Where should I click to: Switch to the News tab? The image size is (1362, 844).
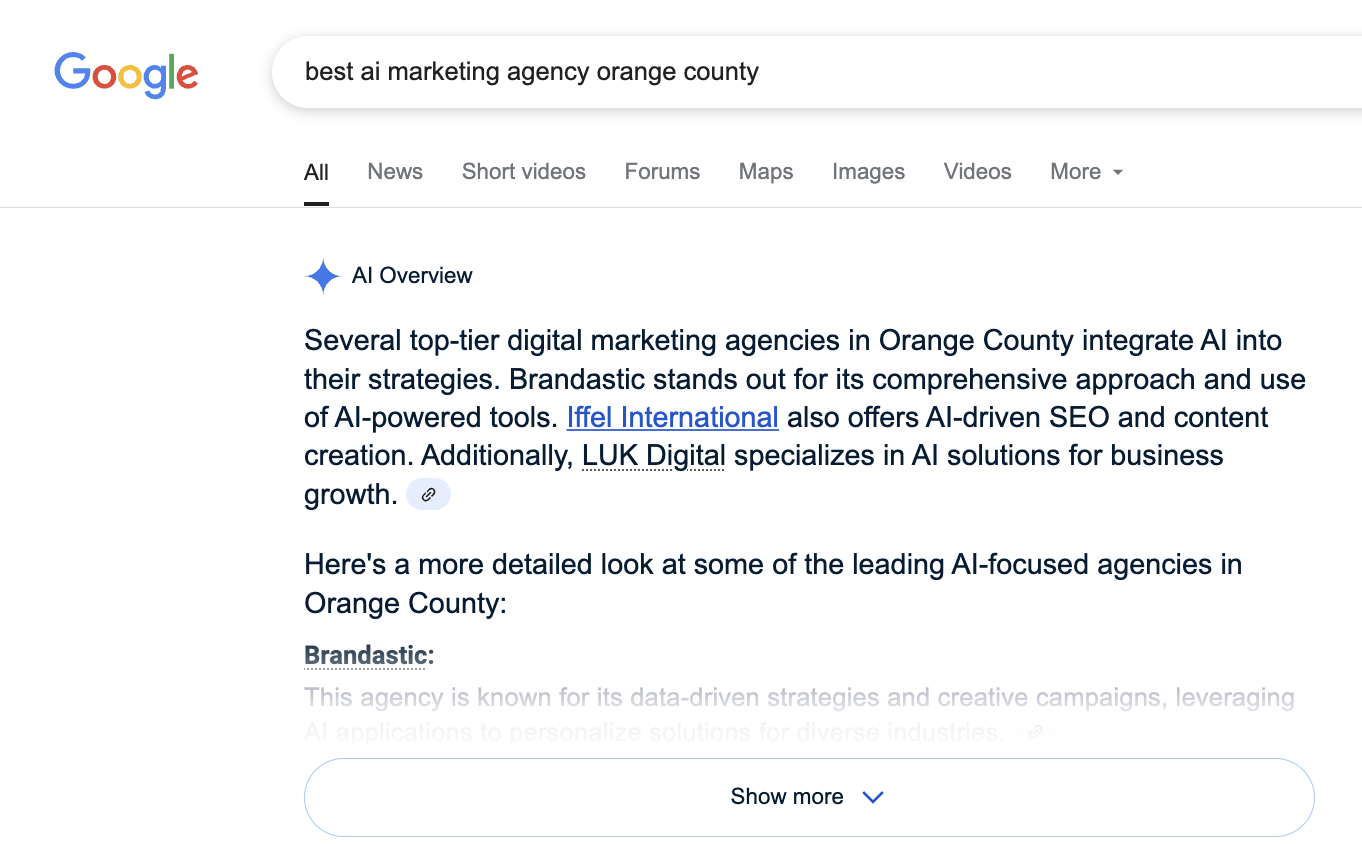[x=395, y=172]
